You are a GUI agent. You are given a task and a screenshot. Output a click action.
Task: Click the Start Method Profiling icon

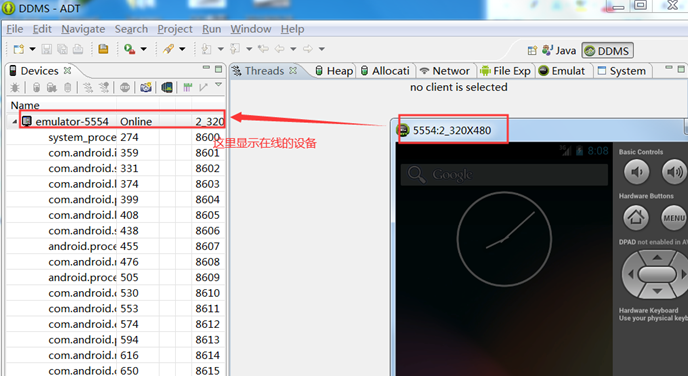click(104, 88)
